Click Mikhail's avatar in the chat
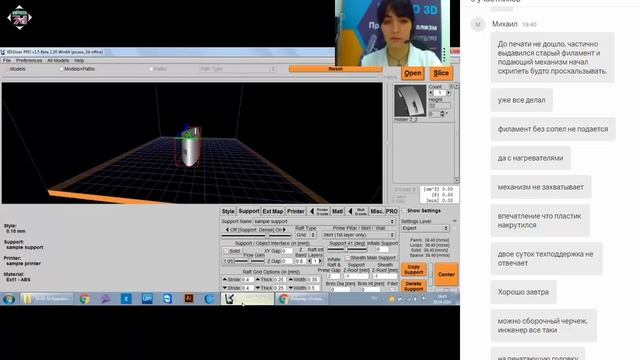Screen dimensions: 640x360 pos(478,24)
